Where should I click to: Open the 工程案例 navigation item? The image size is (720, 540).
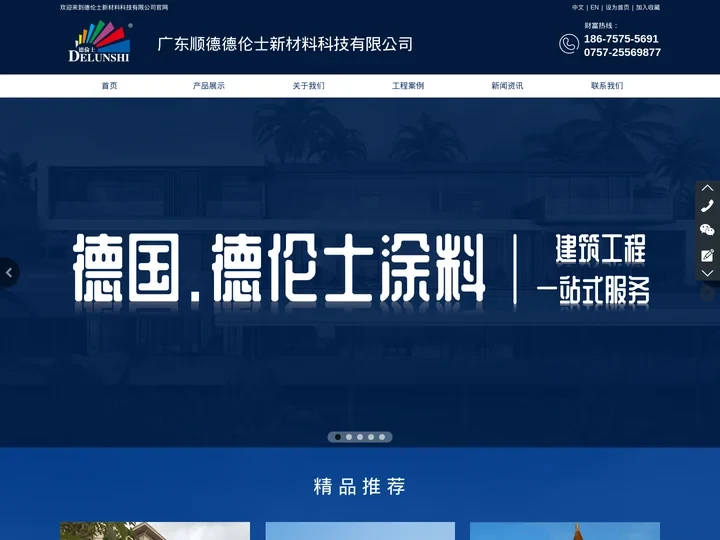pos(408,86)
